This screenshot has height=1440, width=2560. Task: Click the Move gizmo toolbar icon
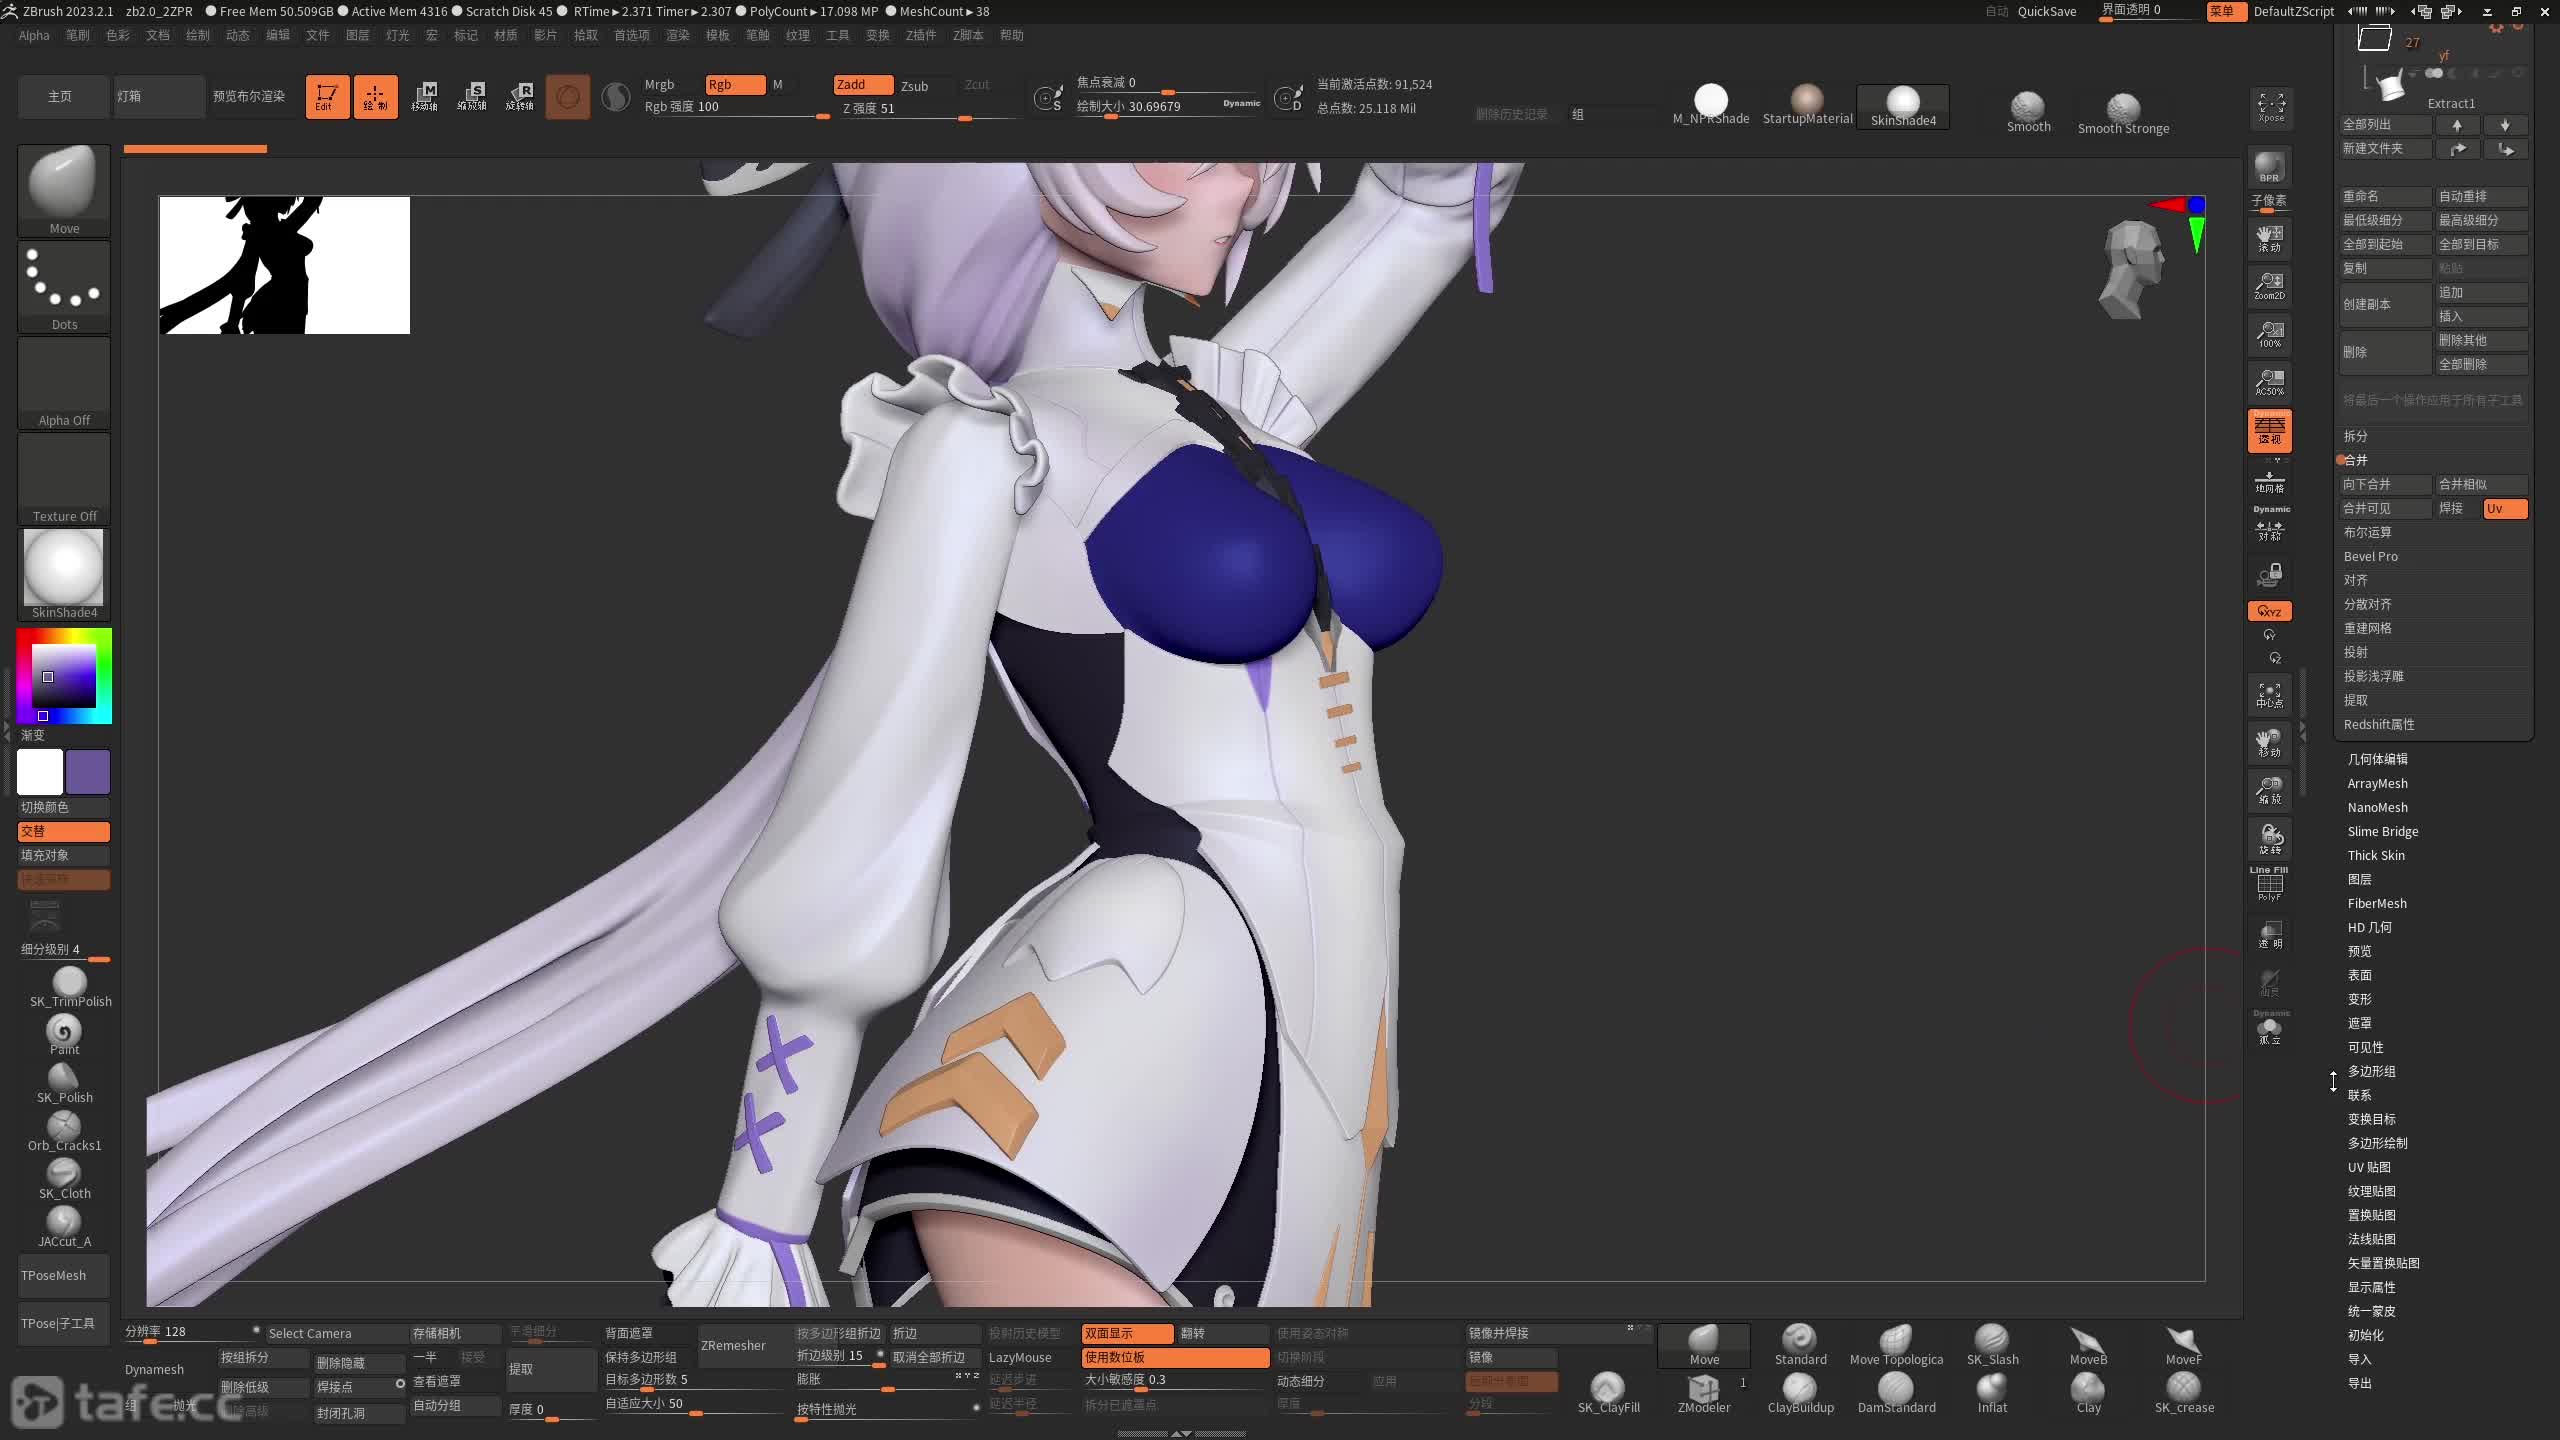(424, 97)
